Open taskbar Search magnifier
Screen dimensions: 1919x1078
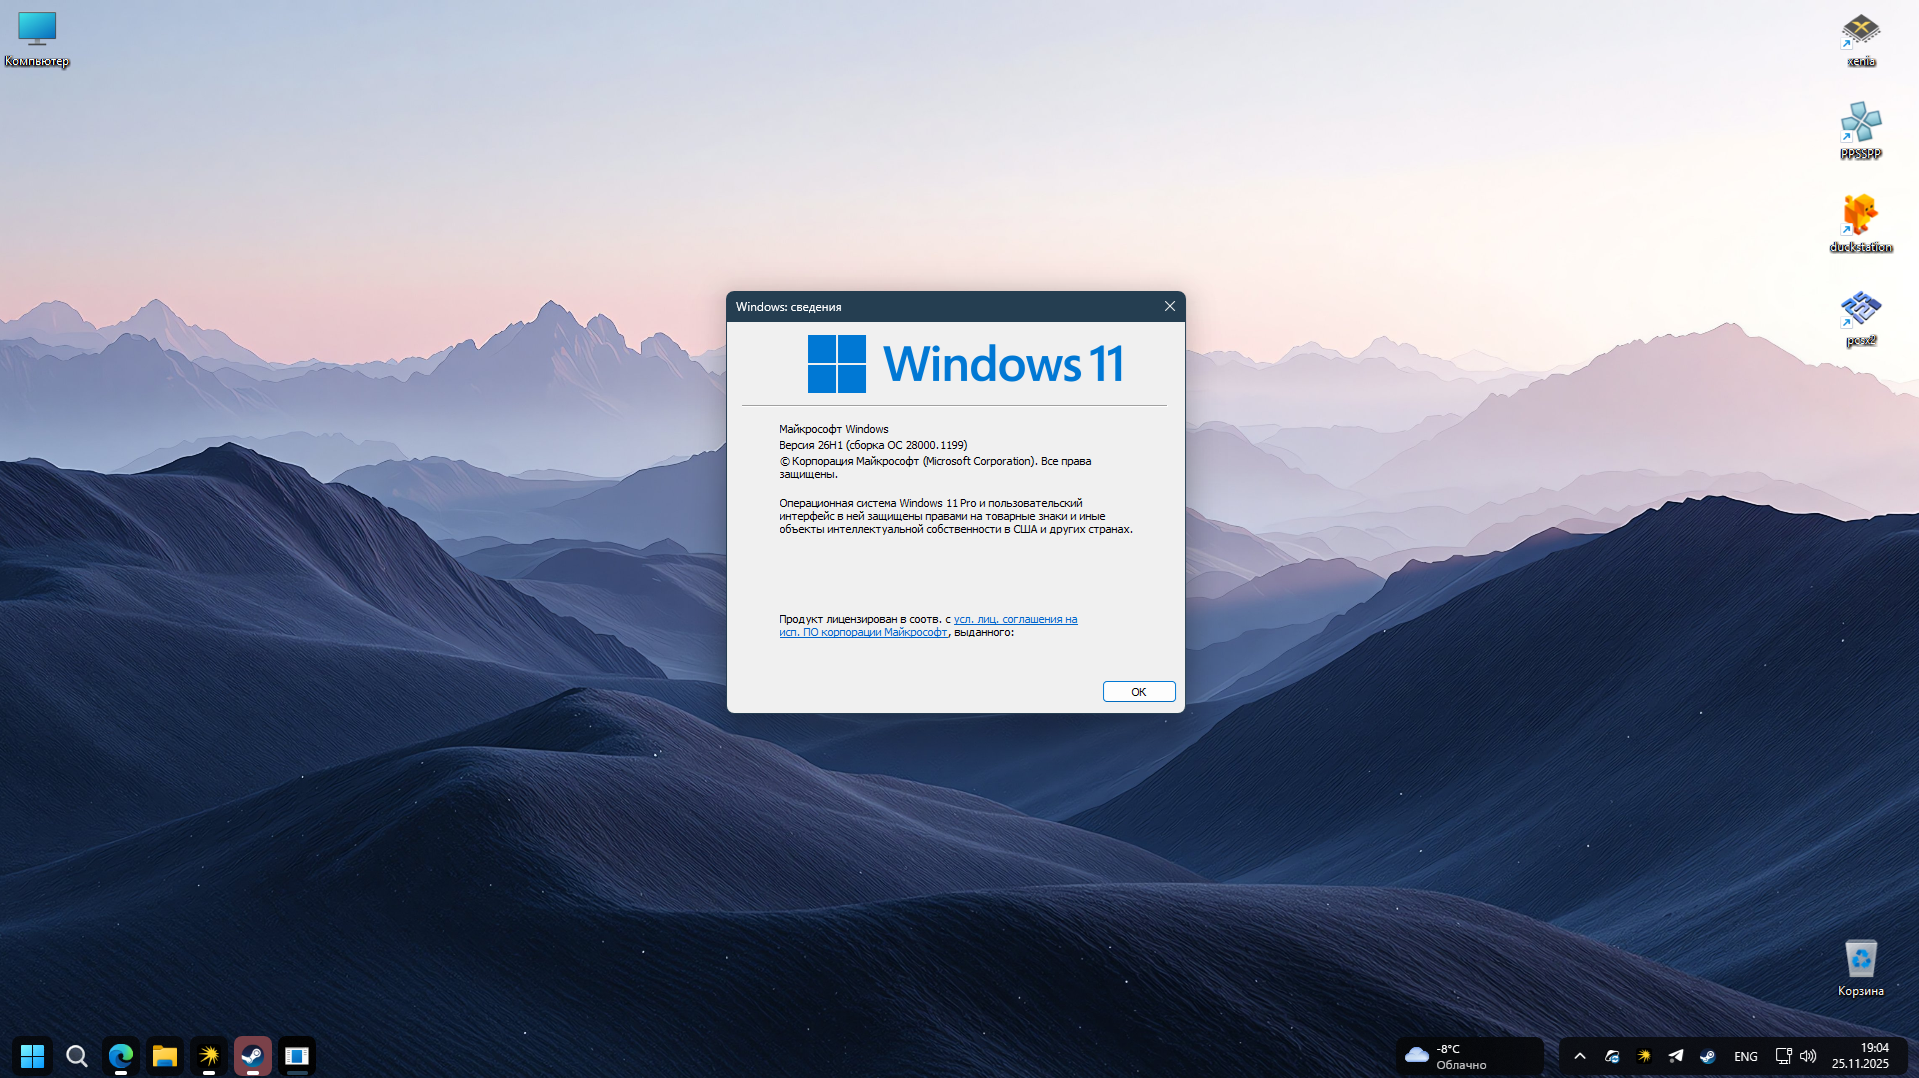click(77, 1056)
